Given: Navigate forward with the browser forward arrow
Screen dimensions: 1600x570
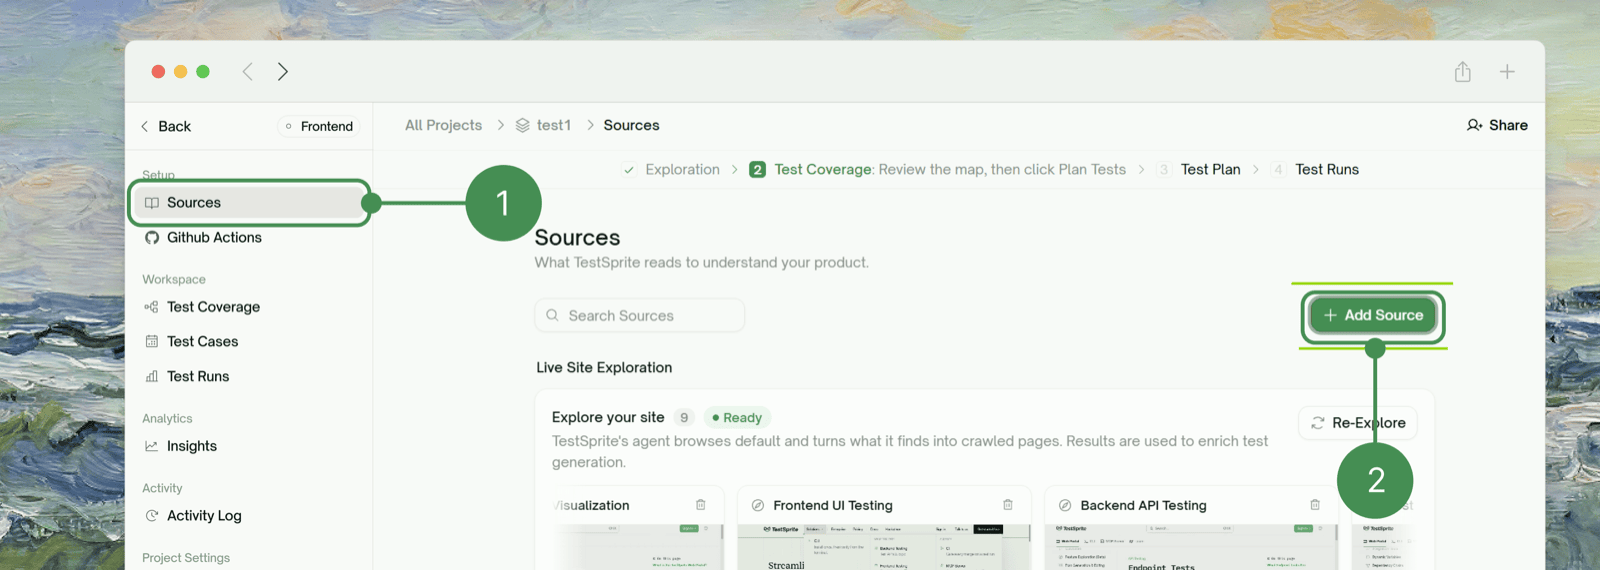Looking at the screenshot, I should (x=283, y=71).
